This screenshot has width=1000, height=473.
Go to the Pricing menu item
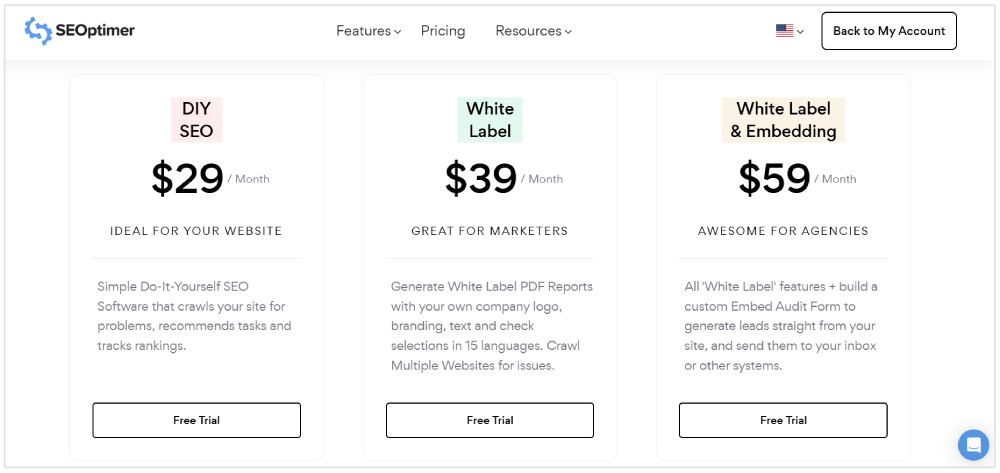tap(443, 31)
